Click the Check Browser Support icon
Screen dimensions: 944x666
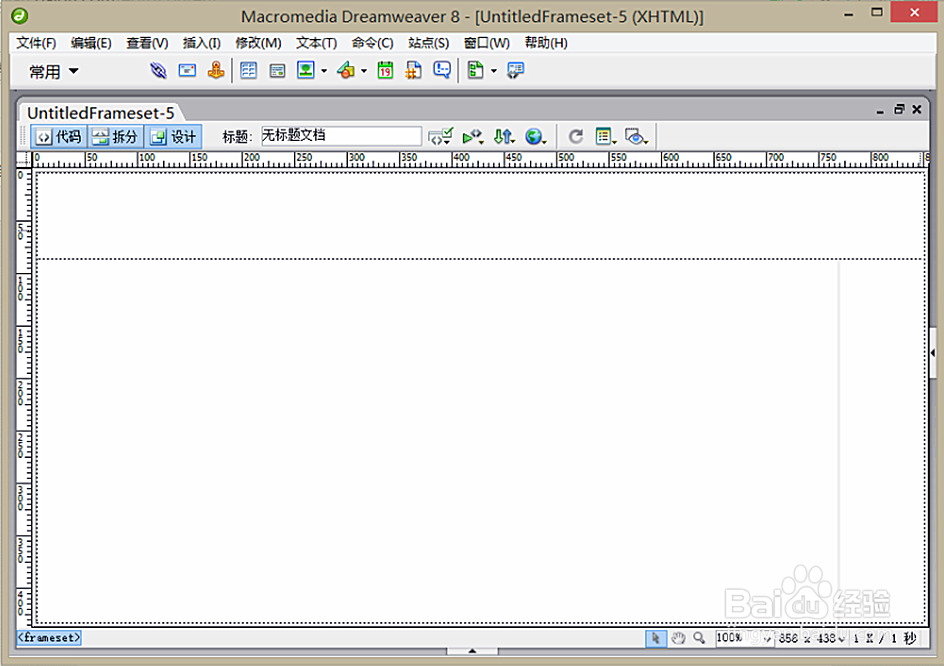[473, 137]
